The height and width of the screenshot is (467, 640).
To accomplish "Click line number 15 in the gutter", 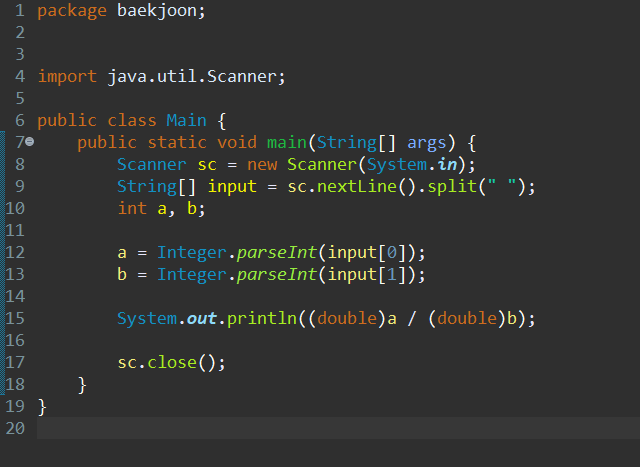I will (15, 319).
